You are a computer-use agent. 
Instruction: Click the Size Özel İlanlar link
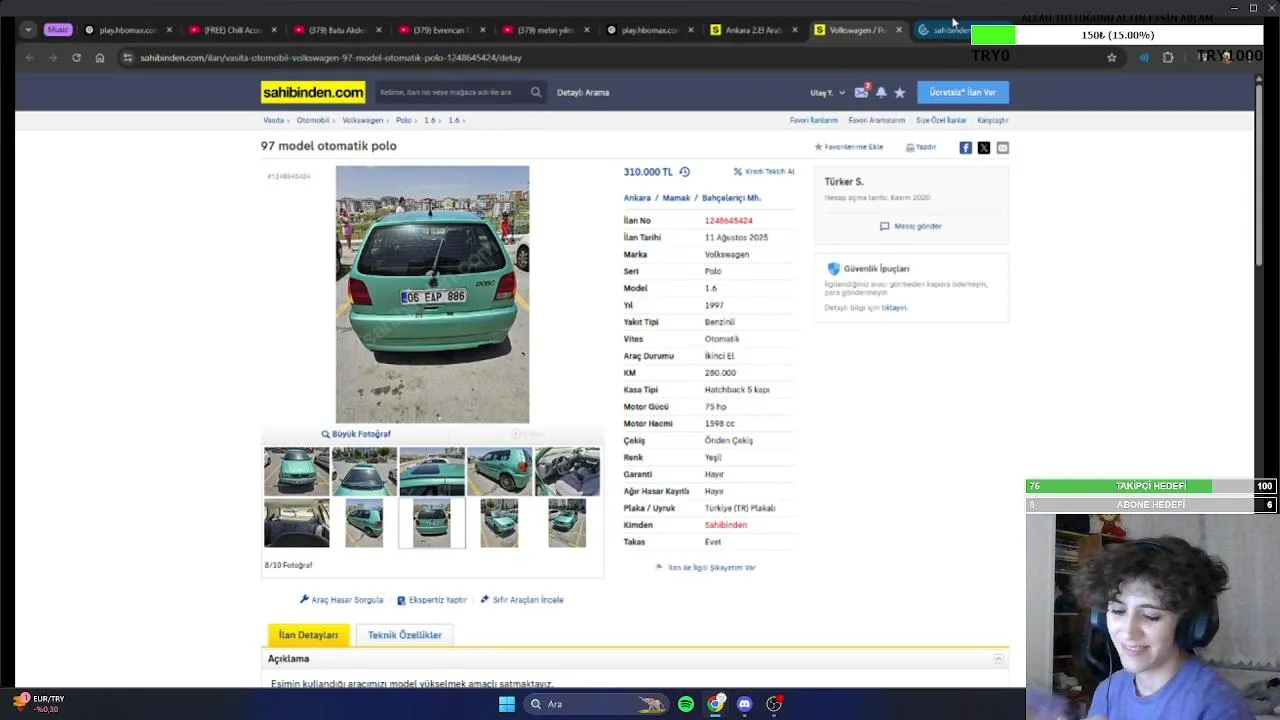tap(941, 120)
